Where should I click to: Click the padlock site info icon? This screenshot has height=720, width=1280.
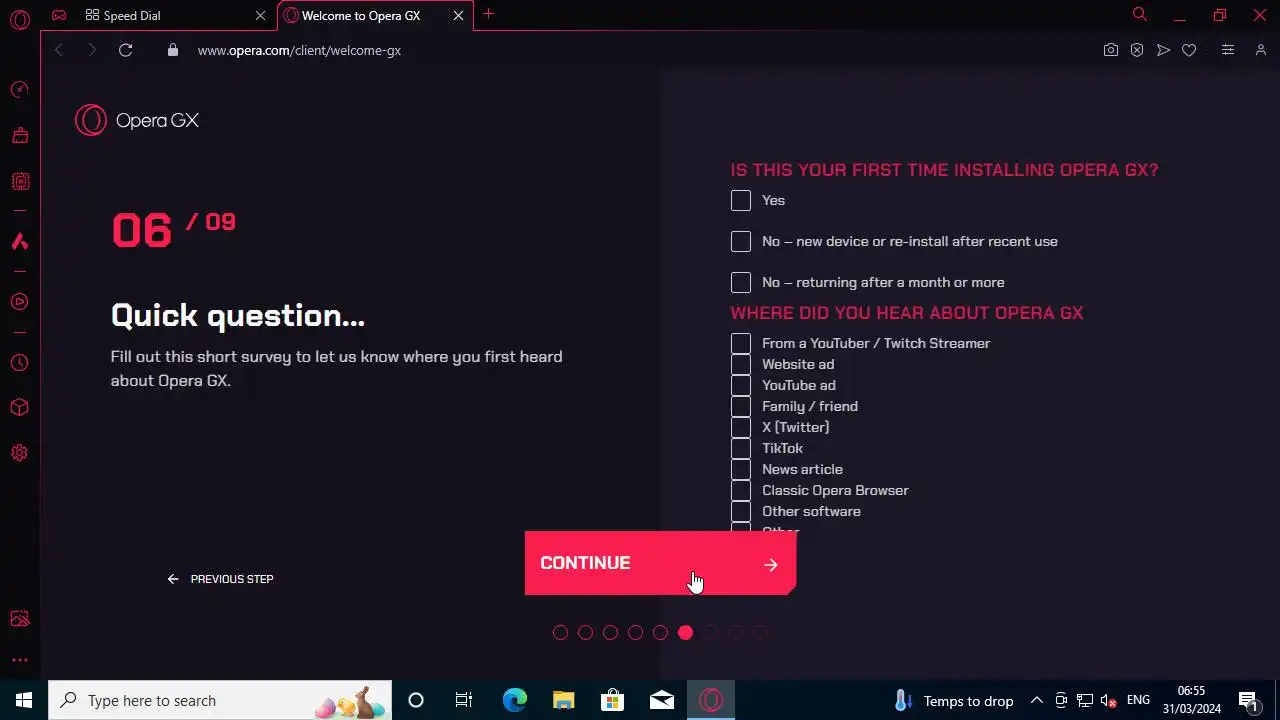173,50
